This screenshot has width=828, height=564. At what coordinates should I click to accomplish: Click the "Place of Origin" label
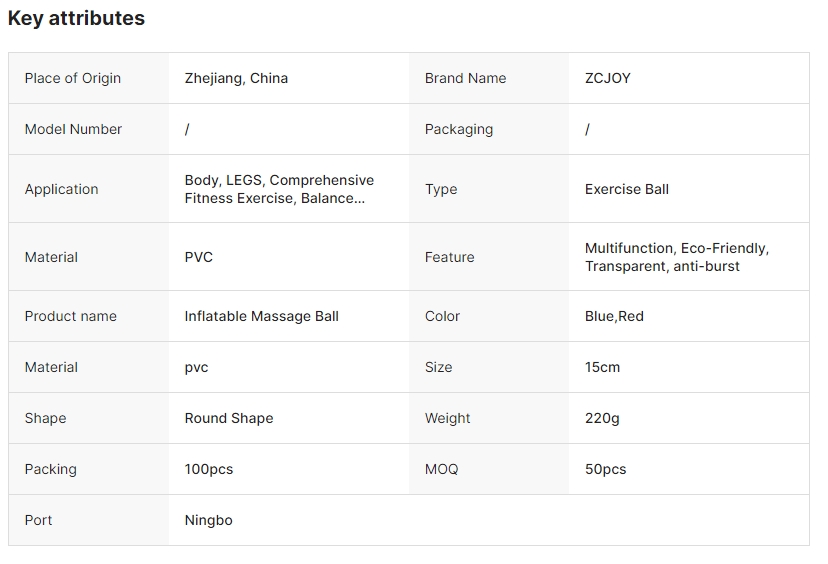coord(73,78)
